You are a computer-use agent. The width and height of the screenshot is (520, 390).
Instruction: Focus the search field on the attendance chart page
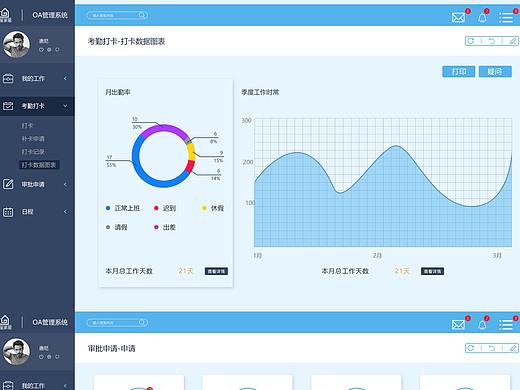pyautogui.click(x=117, y=15)
